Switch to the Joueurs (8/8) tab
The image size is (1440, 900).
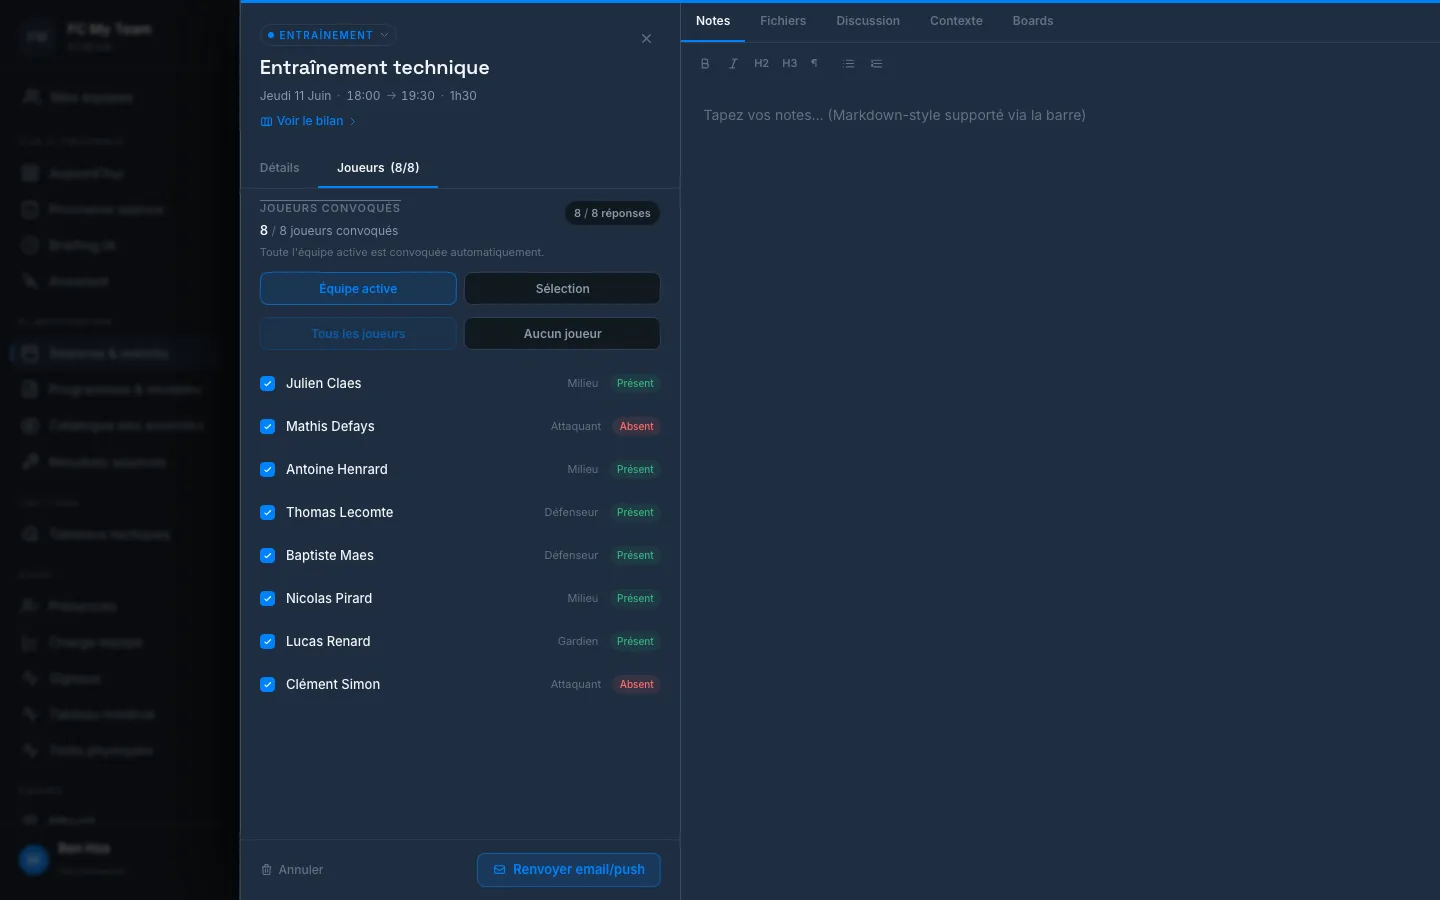pos(378,168)
